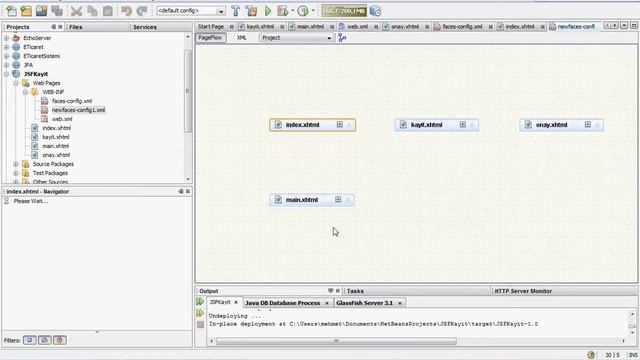This screenshot has width=640, height=360.
Task: Toggle the first Navigator filter button
Action: point(30,340)
